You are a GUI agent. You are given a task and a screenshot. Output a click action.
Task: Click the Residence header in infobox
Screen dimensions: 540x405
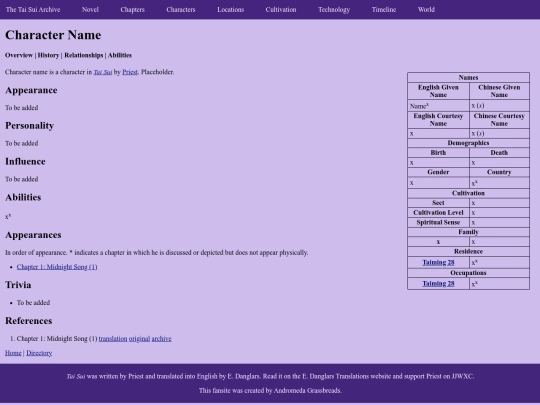click(x=468, y=251)
